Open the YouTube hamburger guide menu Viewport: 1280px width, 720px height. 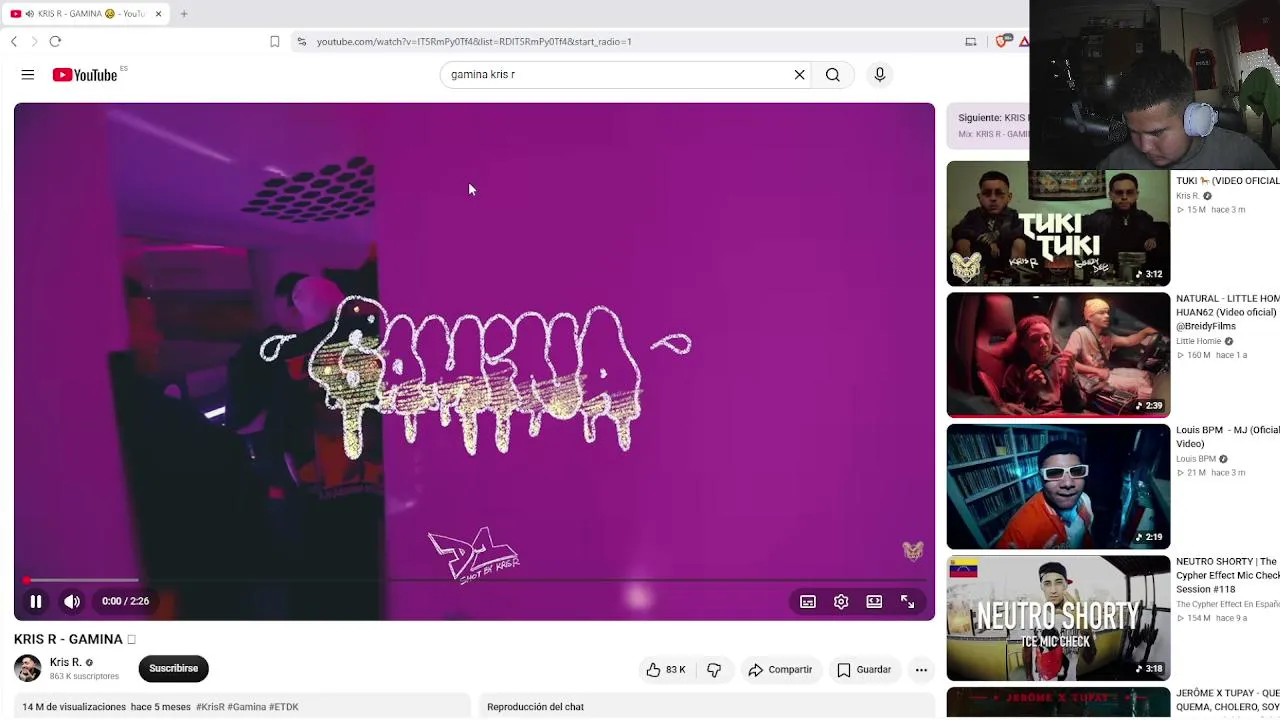click(x=28, y=75)
